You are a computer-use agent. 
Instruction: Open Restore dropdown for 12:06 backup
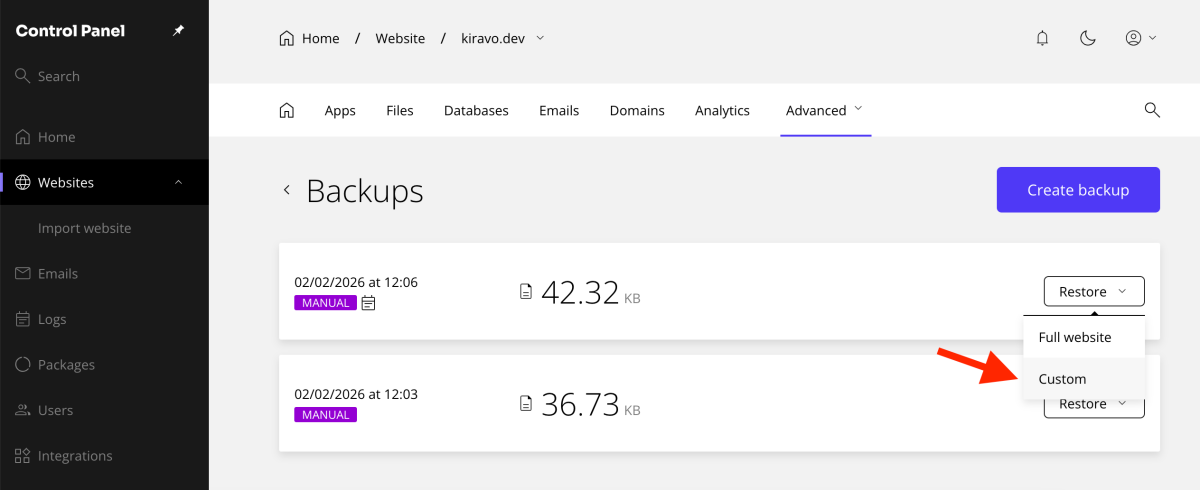click(x=1094, y=292)
